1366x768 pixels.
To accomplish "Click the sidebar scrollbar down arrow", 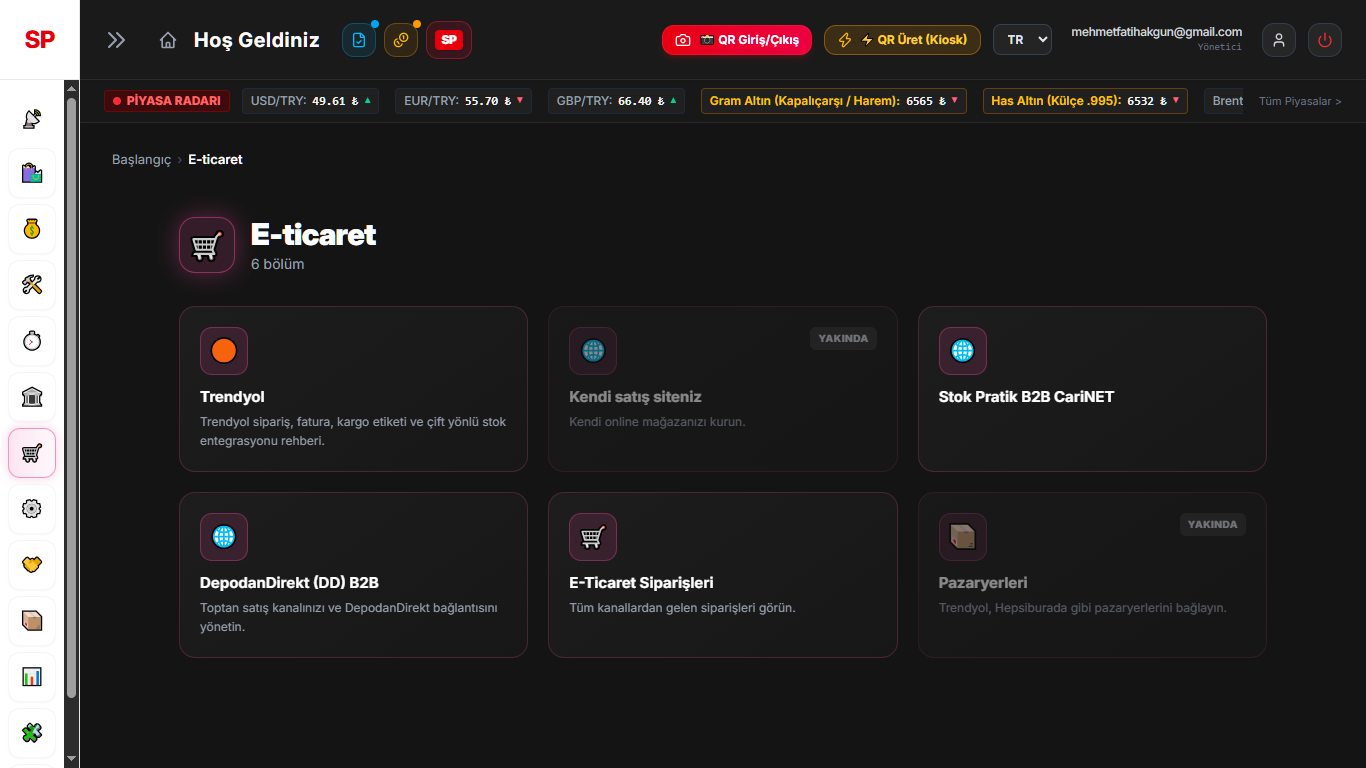I will click(71, 759).
